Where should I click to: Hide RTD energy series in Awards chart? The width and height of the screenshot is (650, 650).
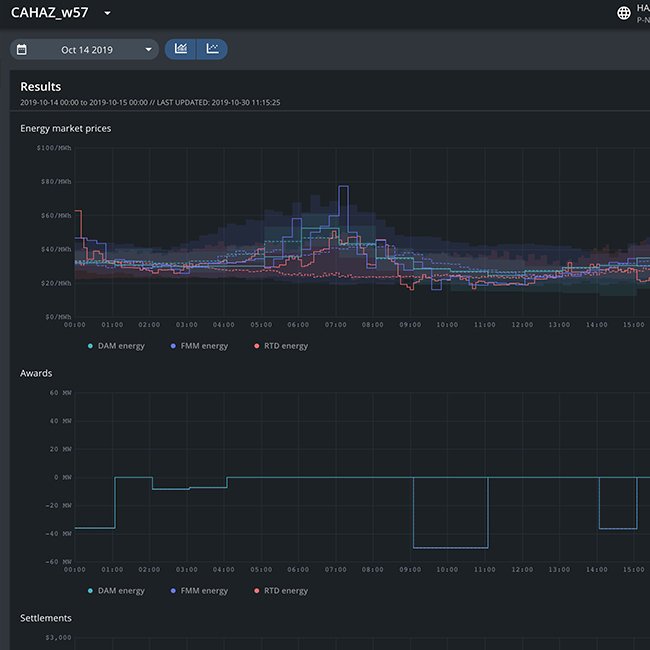(280, 591)
